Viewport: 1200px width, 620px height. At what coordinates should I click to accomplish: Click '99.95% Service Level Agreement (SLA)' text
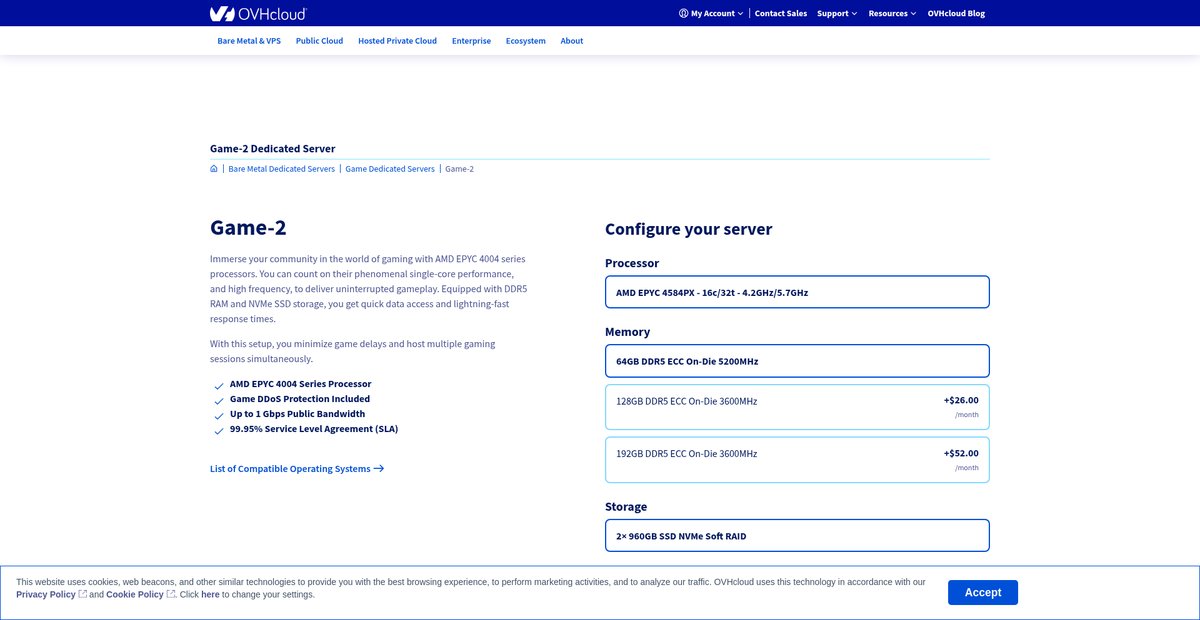314,429
